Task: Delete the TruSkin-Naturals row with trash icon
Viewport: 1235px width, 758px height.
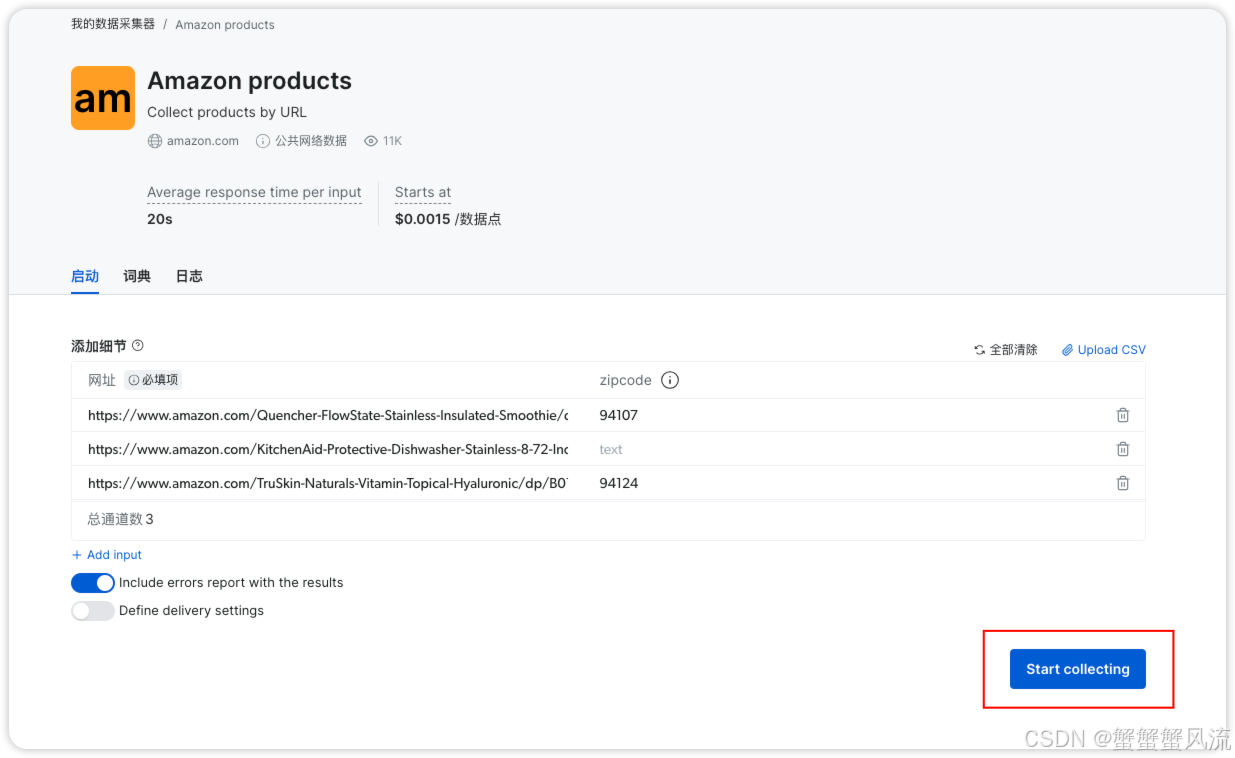Action: click(1123, 483)
